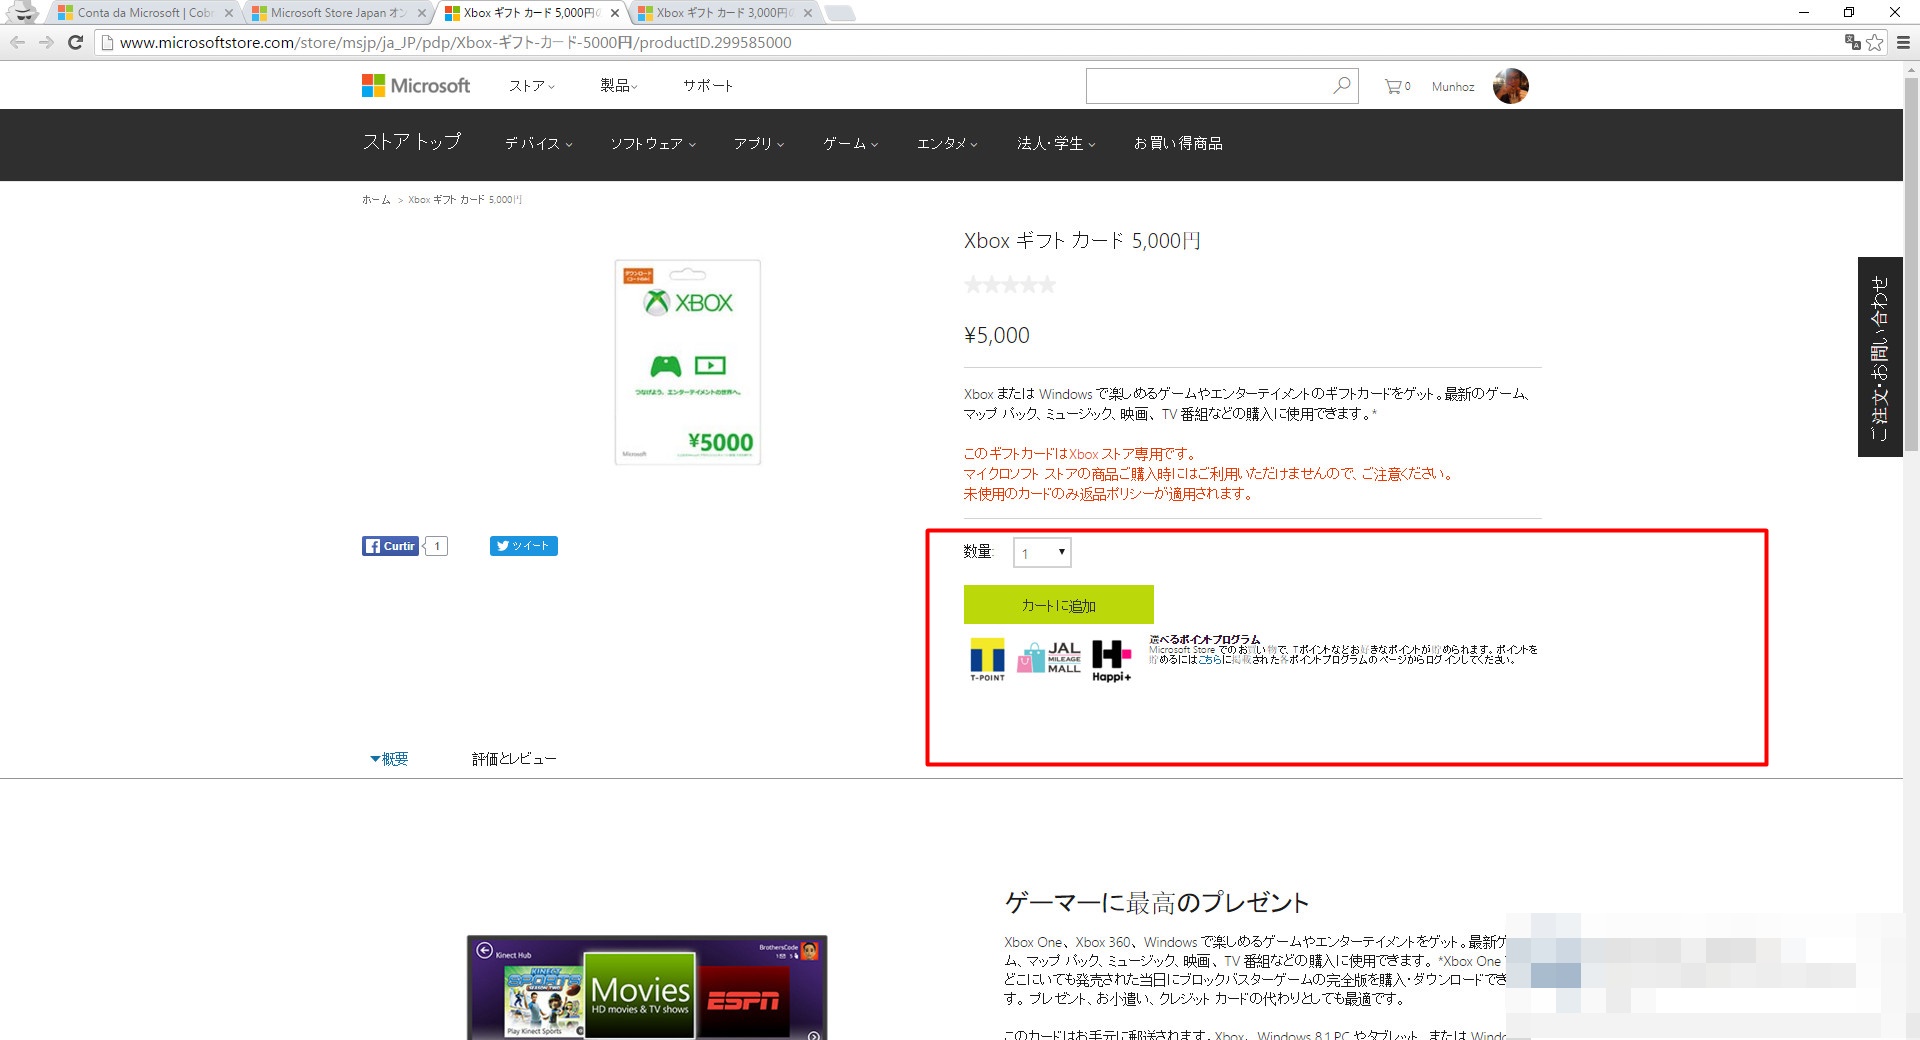Click the Microsoft logo
Screen dimensions: 1920x1040
pyautogui.click(x=416, y=86)
